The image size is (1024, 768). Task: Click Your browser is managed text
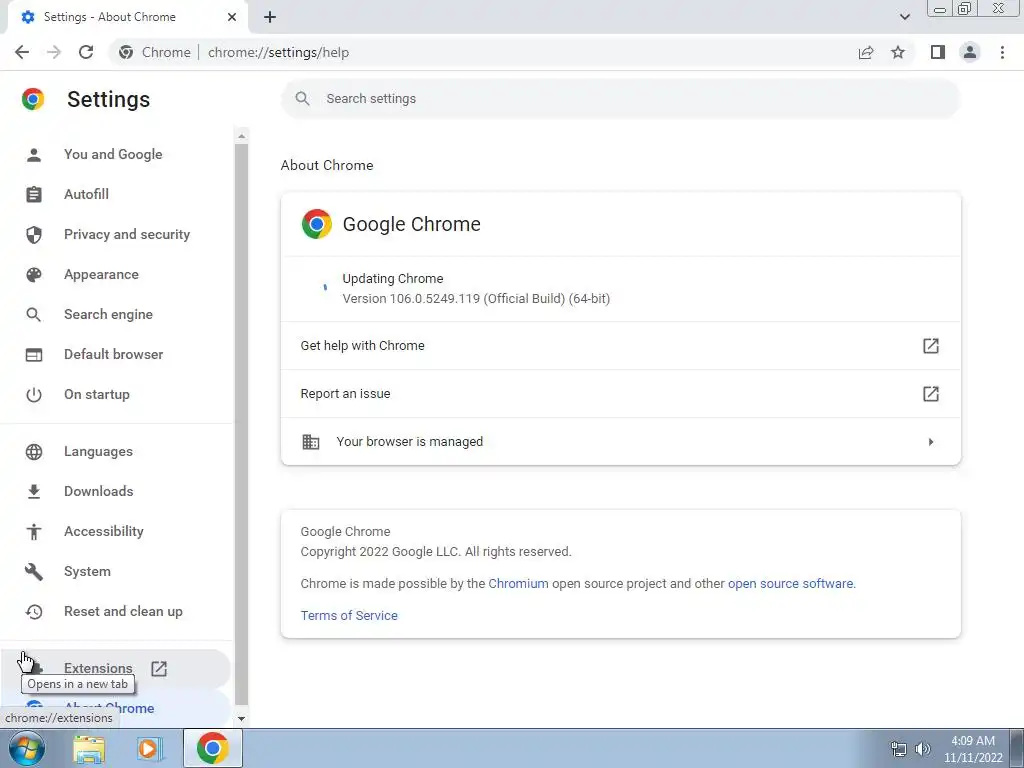pos(409,441)
